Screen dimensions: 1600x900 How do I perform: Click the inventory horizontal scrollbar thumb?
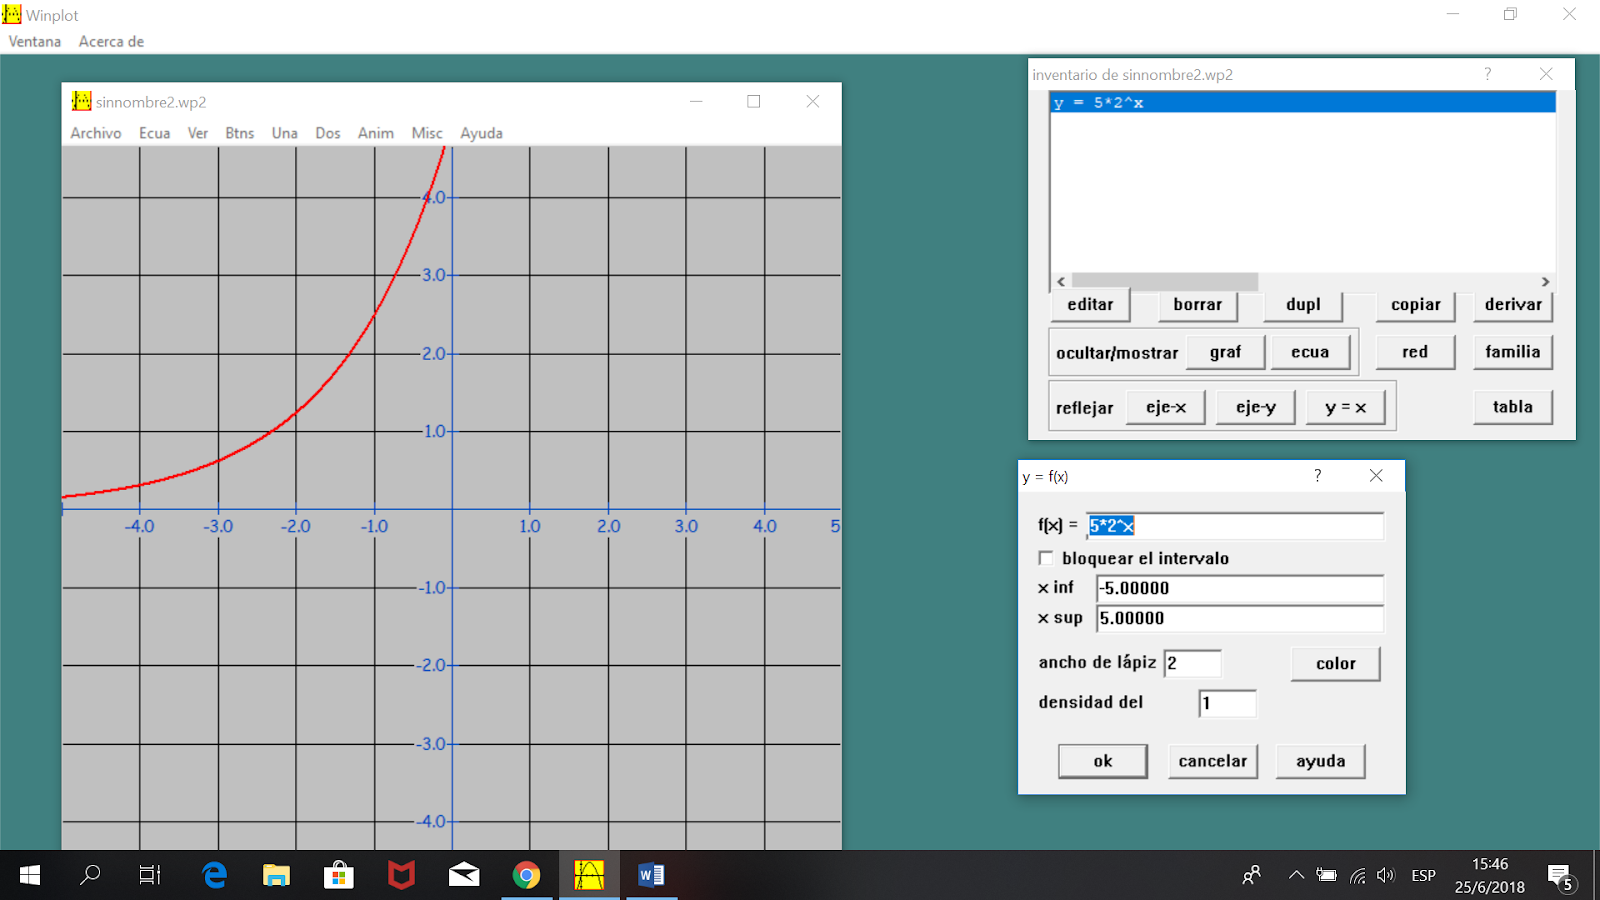1164,282
